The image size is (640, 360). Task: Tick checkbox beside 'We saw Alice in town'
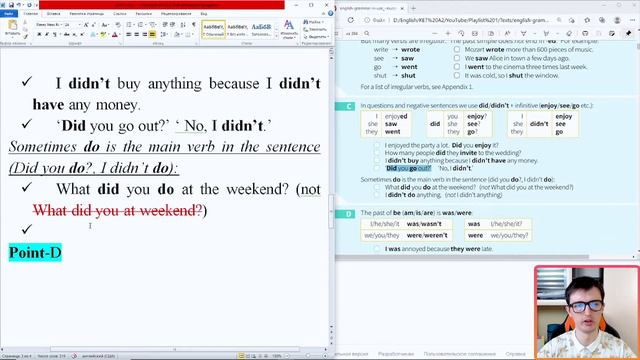point(456,58)
